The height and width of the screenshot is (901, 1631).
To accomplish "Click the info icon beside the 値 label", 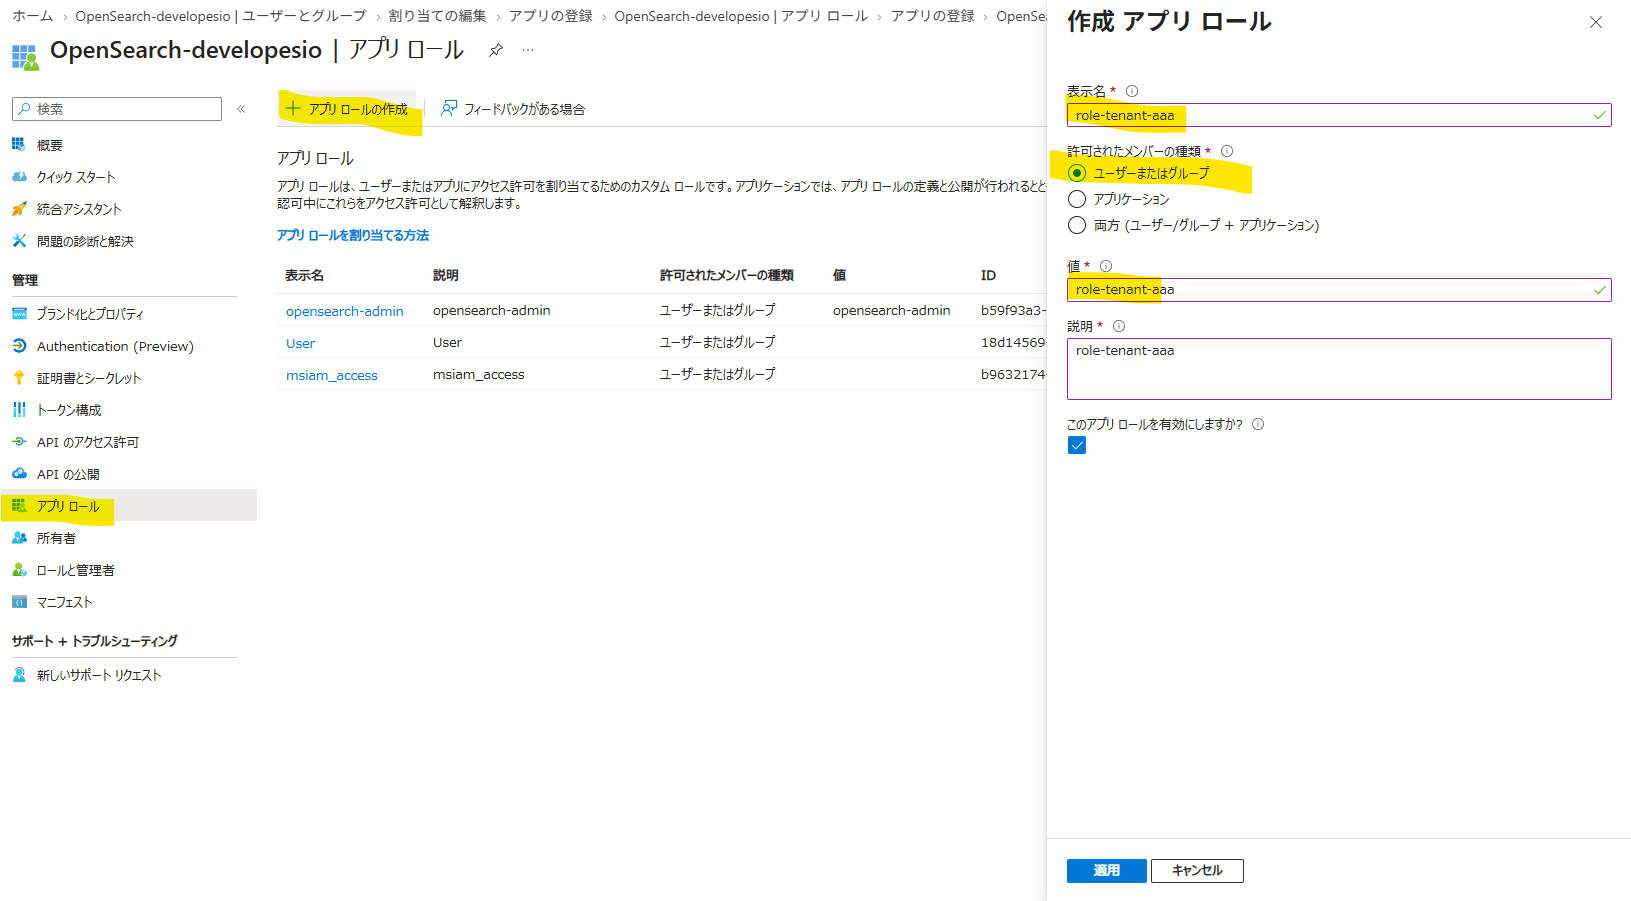I will tap(1106, 266).
